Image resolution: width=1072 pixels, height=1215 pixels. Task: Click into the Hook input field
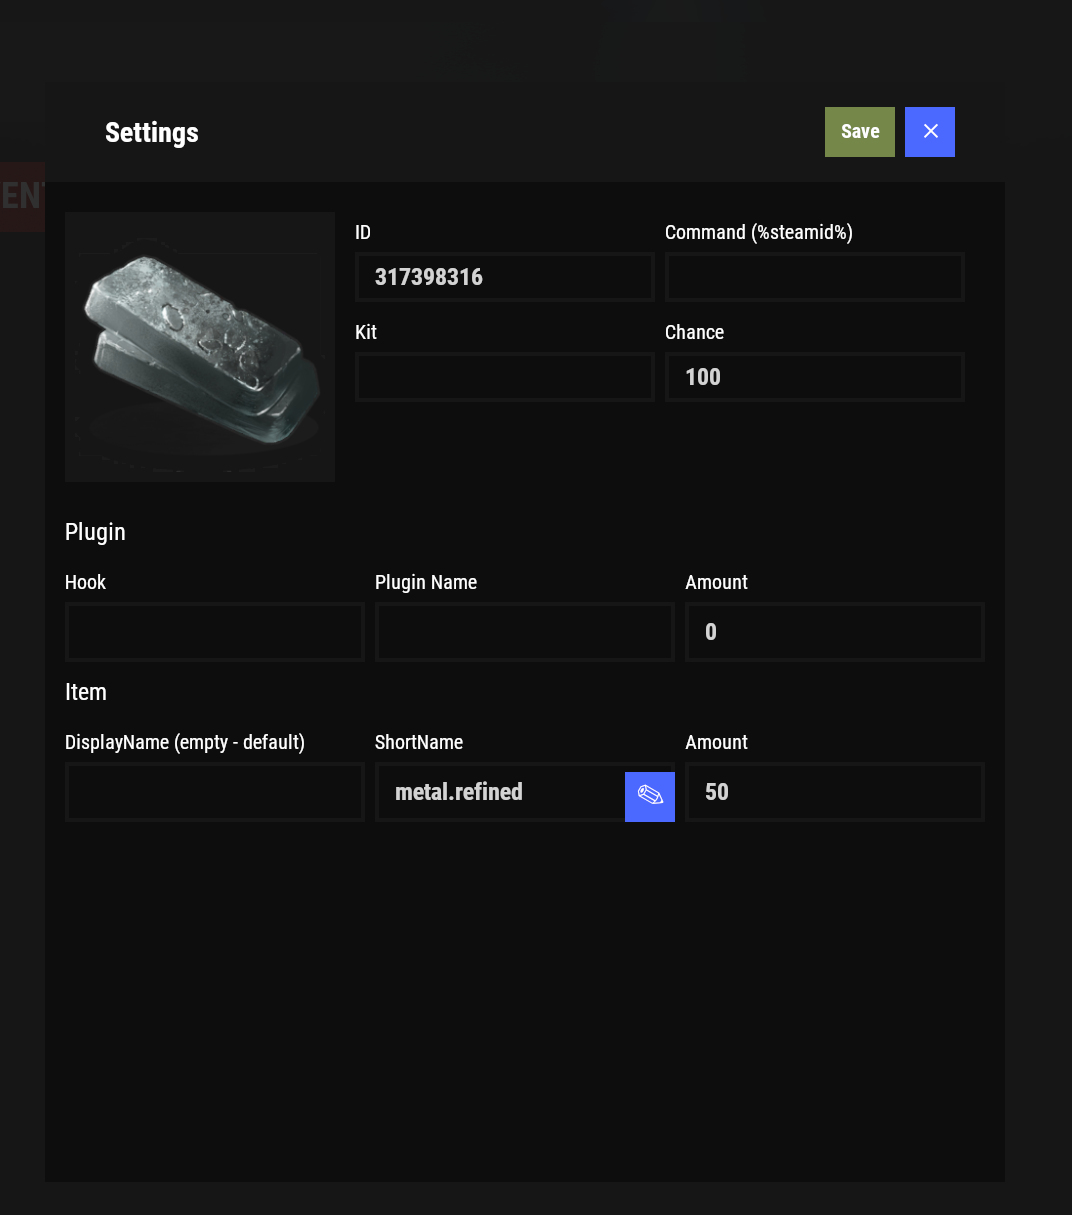214,632
